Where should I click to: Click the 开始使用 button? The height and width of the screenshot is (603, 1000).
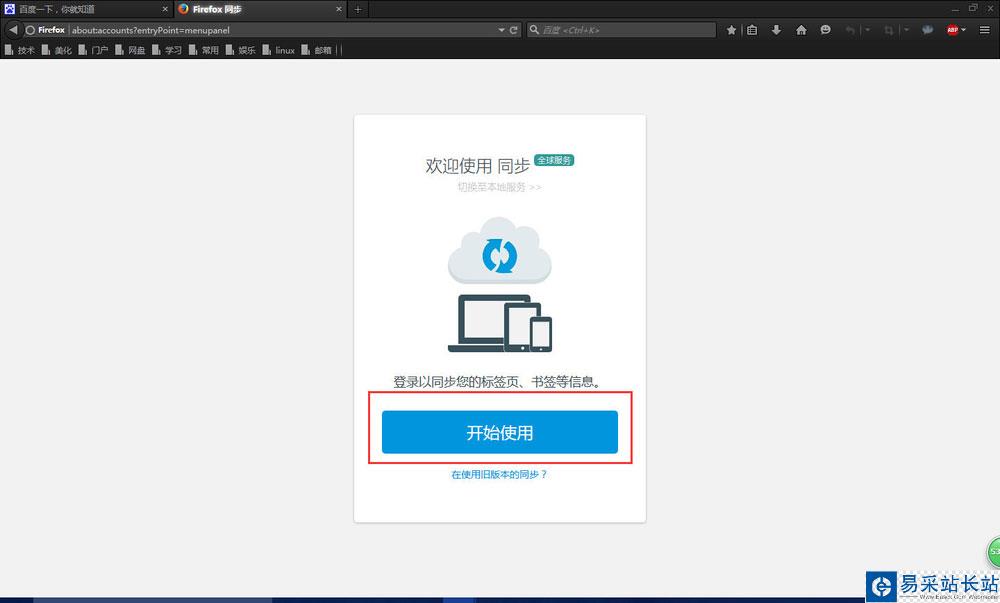499,432
